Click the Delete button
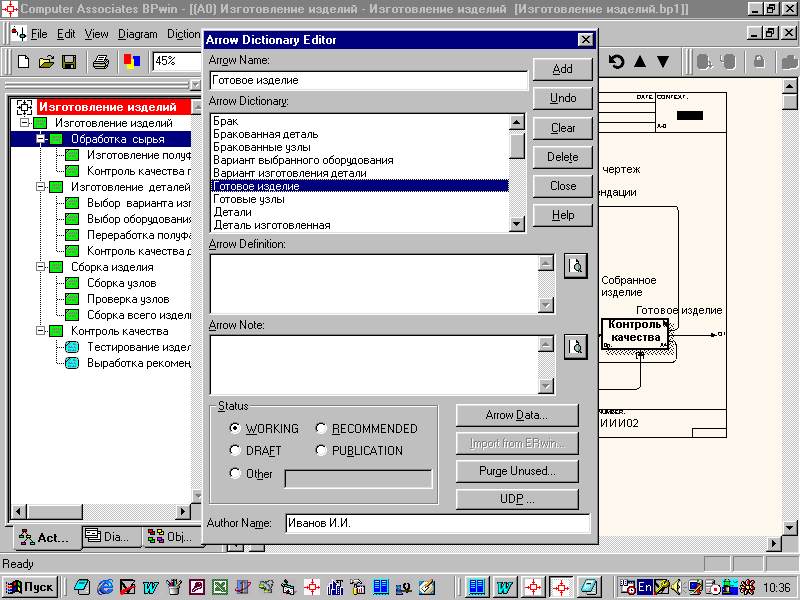 (562, 157)
